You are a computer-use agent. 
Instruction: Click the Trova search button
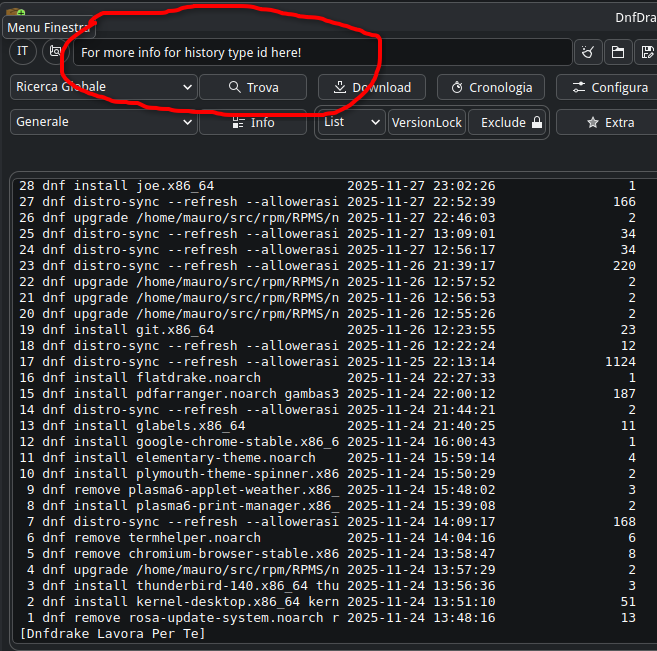tap(253, 87)
